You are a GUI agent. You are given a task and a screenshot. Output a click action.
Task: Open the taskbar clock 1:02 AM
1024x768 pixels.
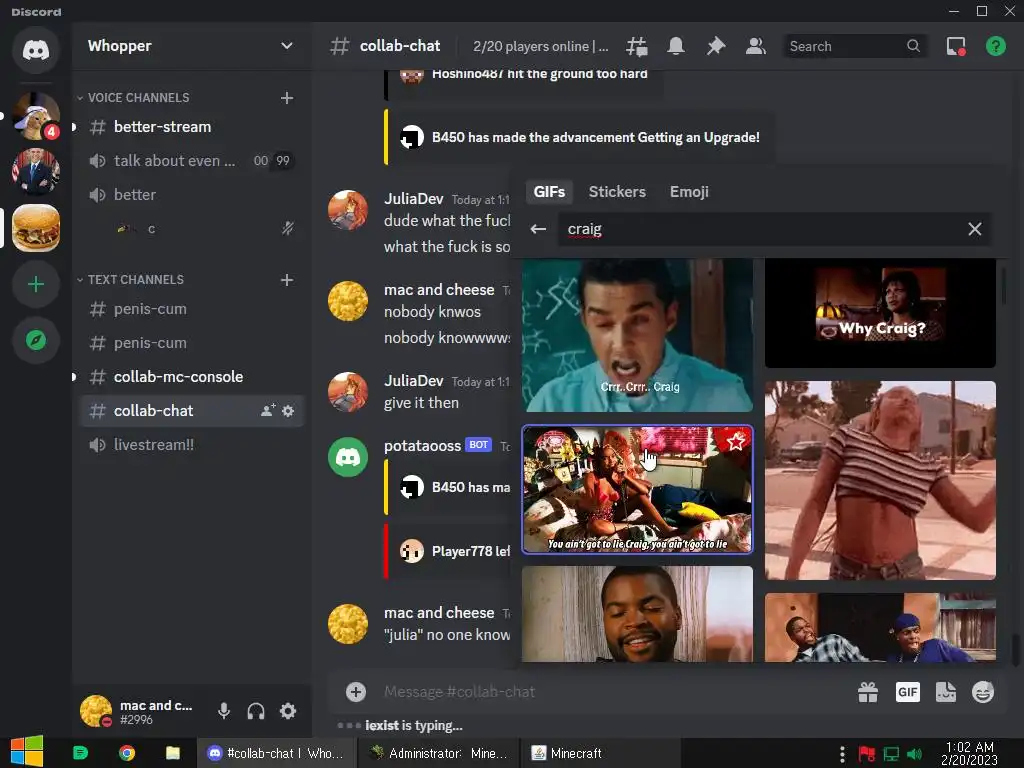(x=969, y=753)
